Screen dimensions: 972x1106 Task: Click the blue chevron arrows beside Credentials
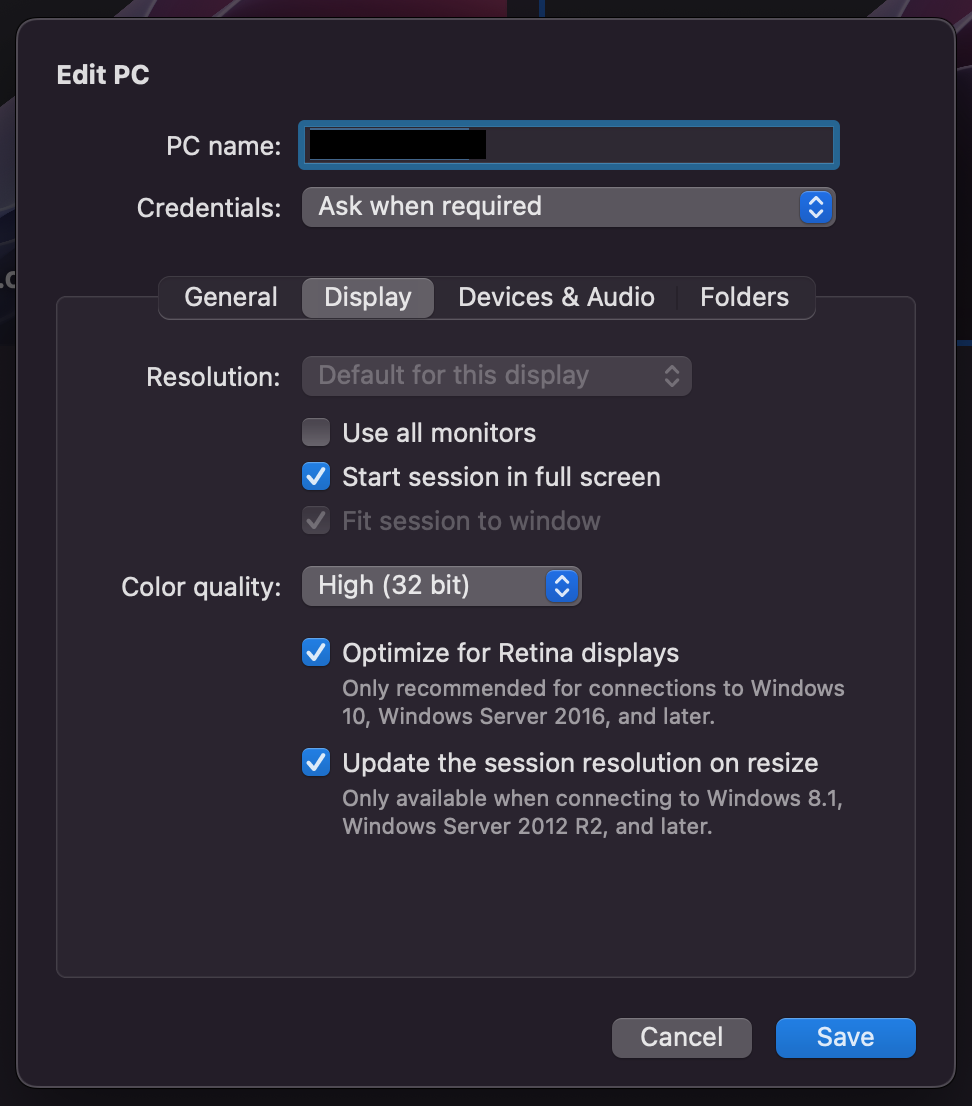coord(816,207)
